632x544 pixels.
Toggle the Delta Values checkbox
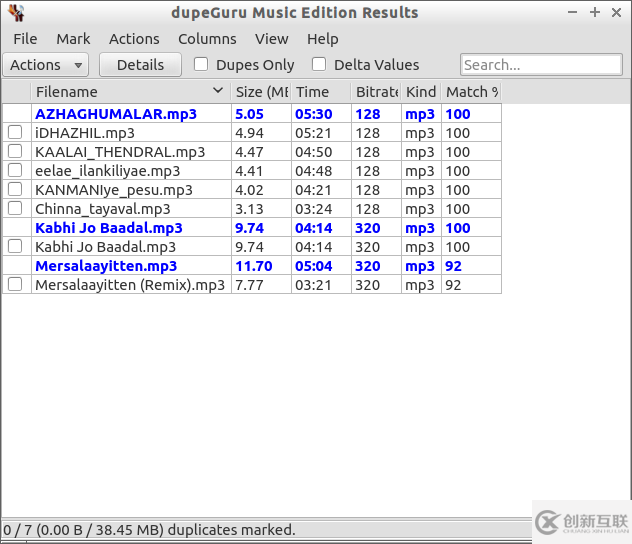tap(319, 64)
